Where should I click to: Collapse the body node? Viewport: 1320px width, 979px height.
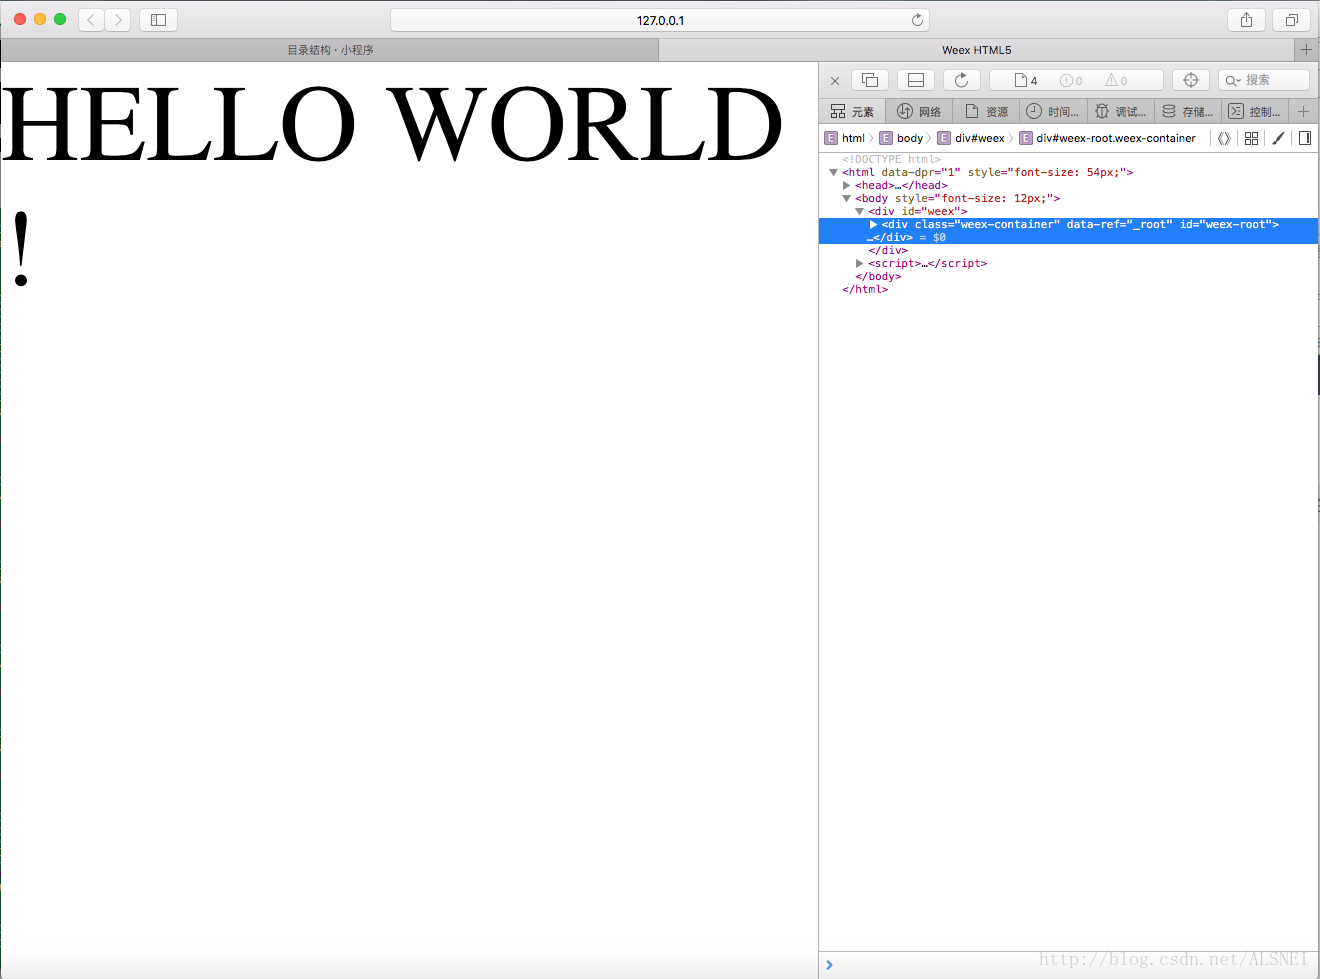click(x=847, y=198)
